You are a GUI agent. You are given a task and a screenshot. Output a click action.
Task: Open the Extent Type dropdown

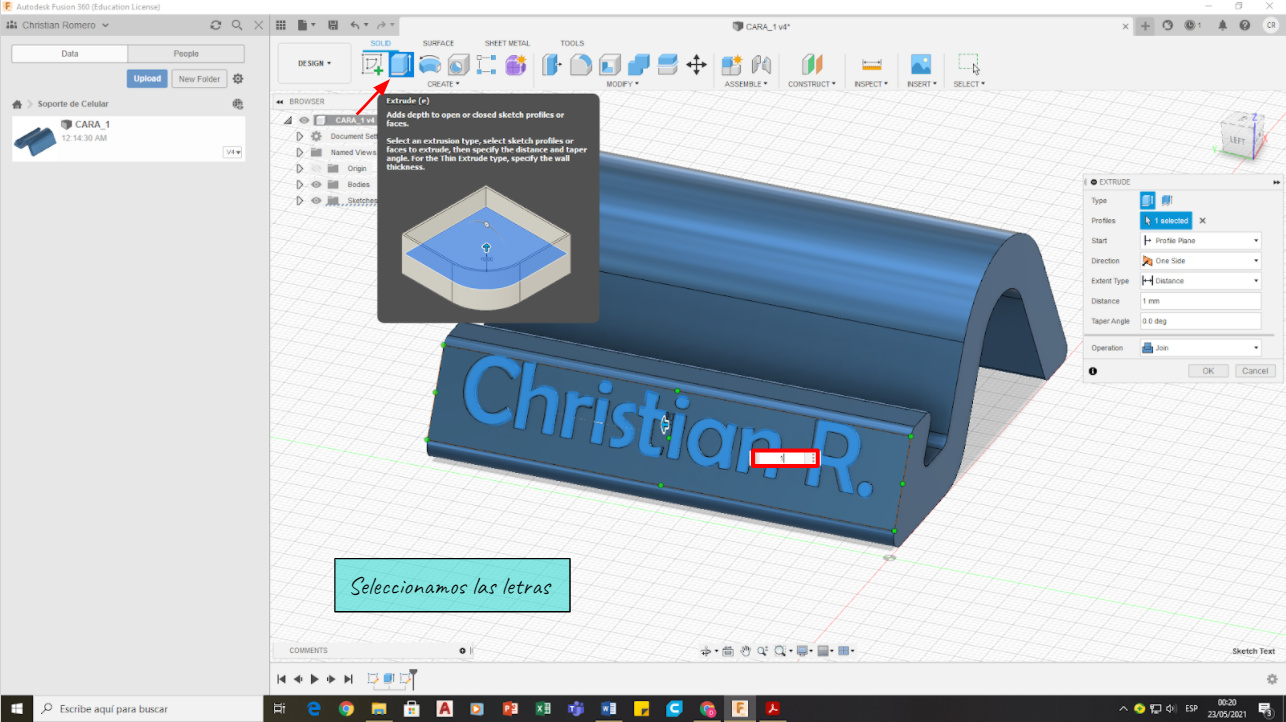(x=1200, y=281)
